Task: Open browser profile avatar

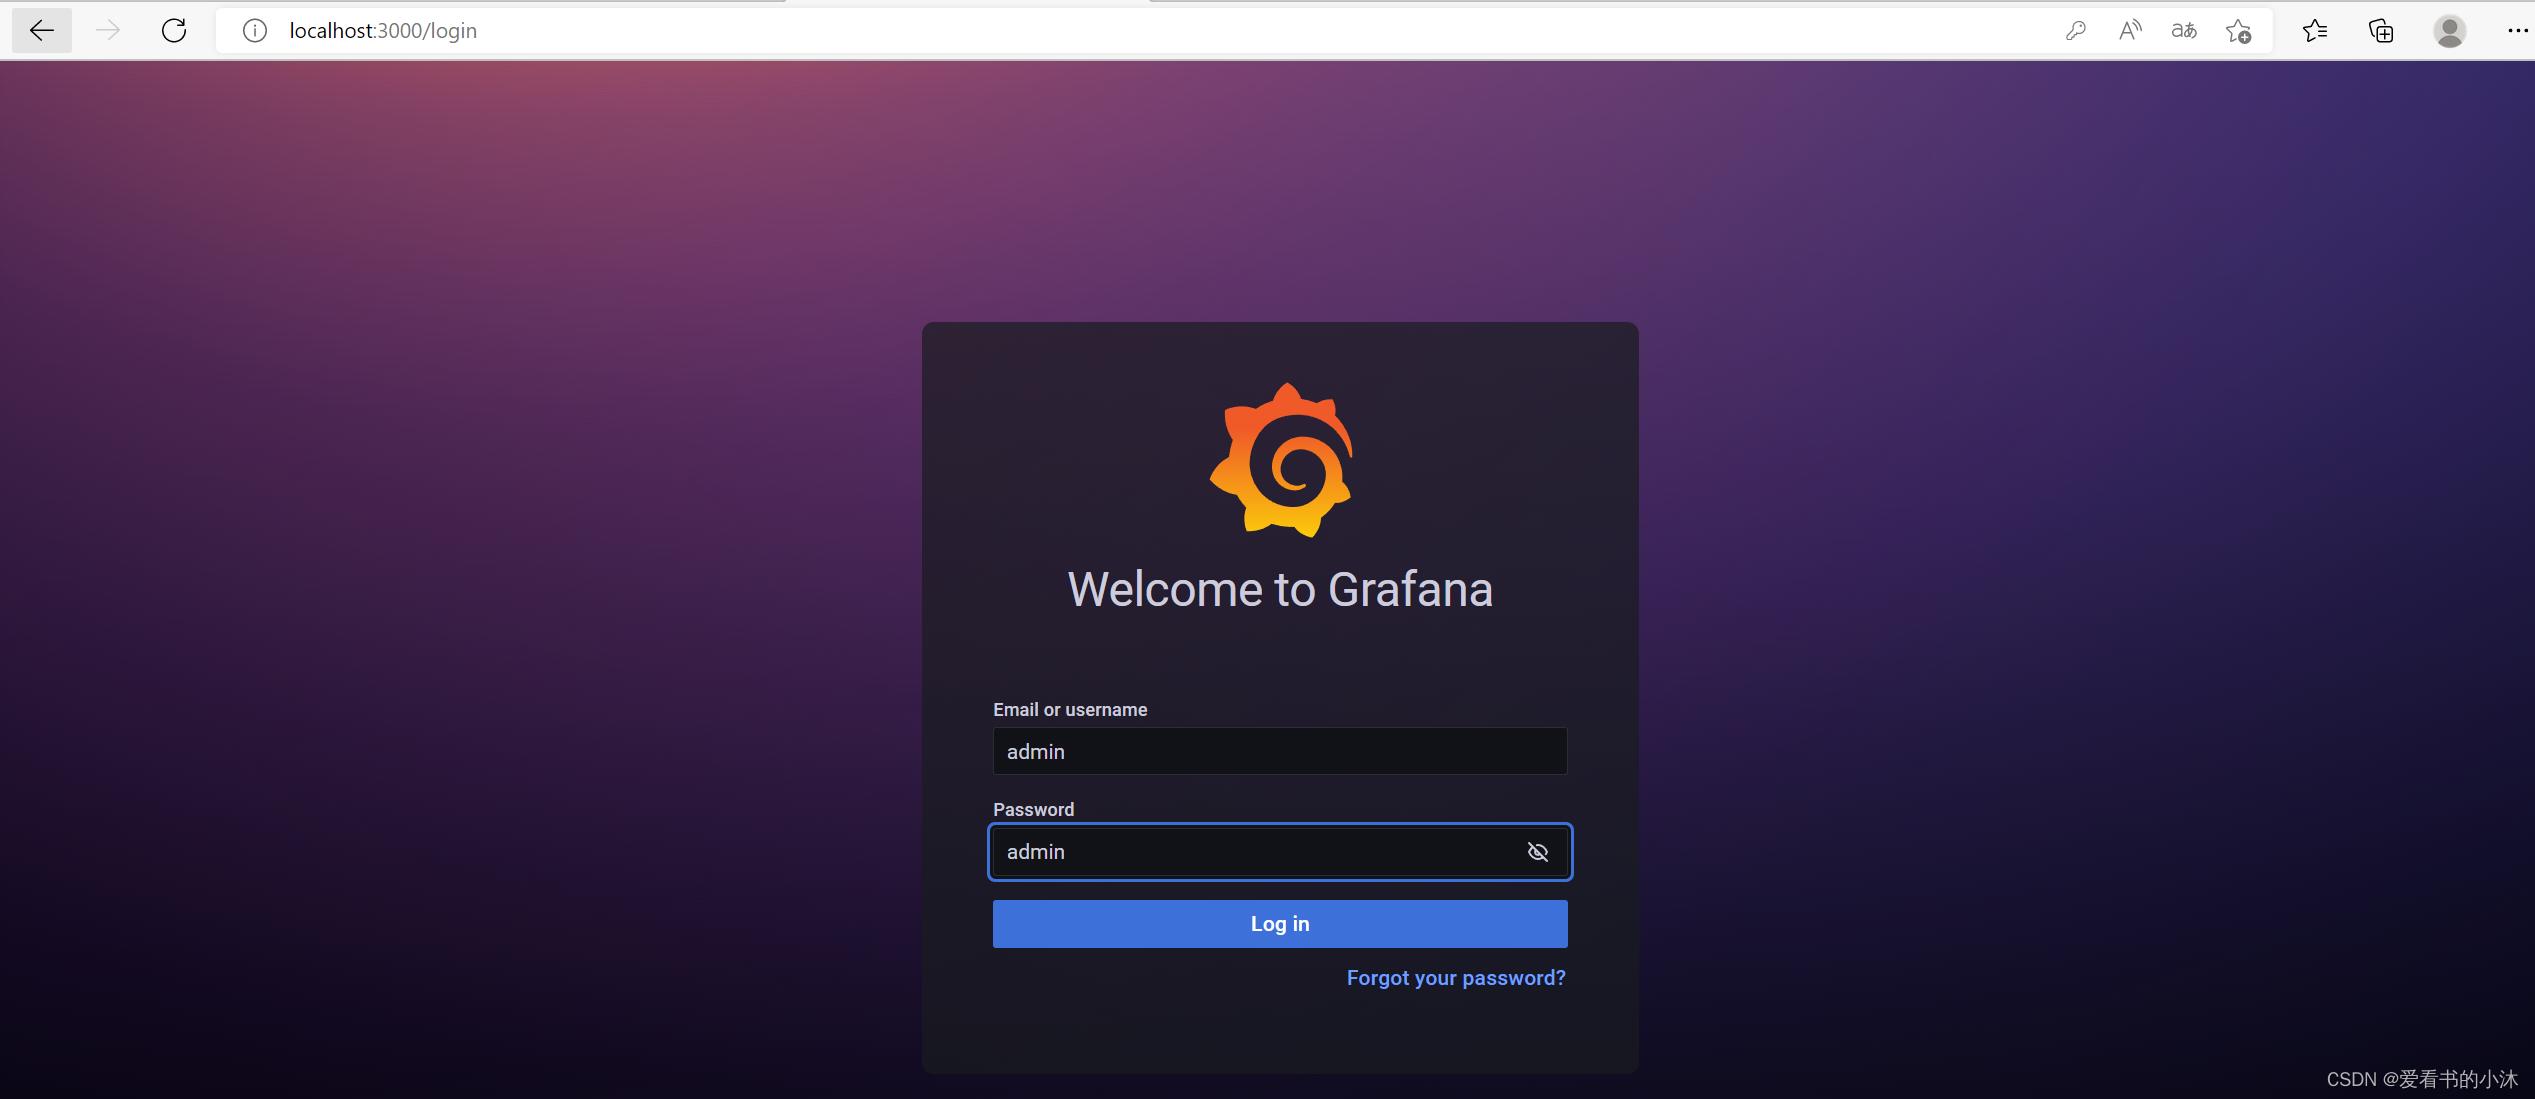Action: pyautogui.click(x=2449, y=31)
